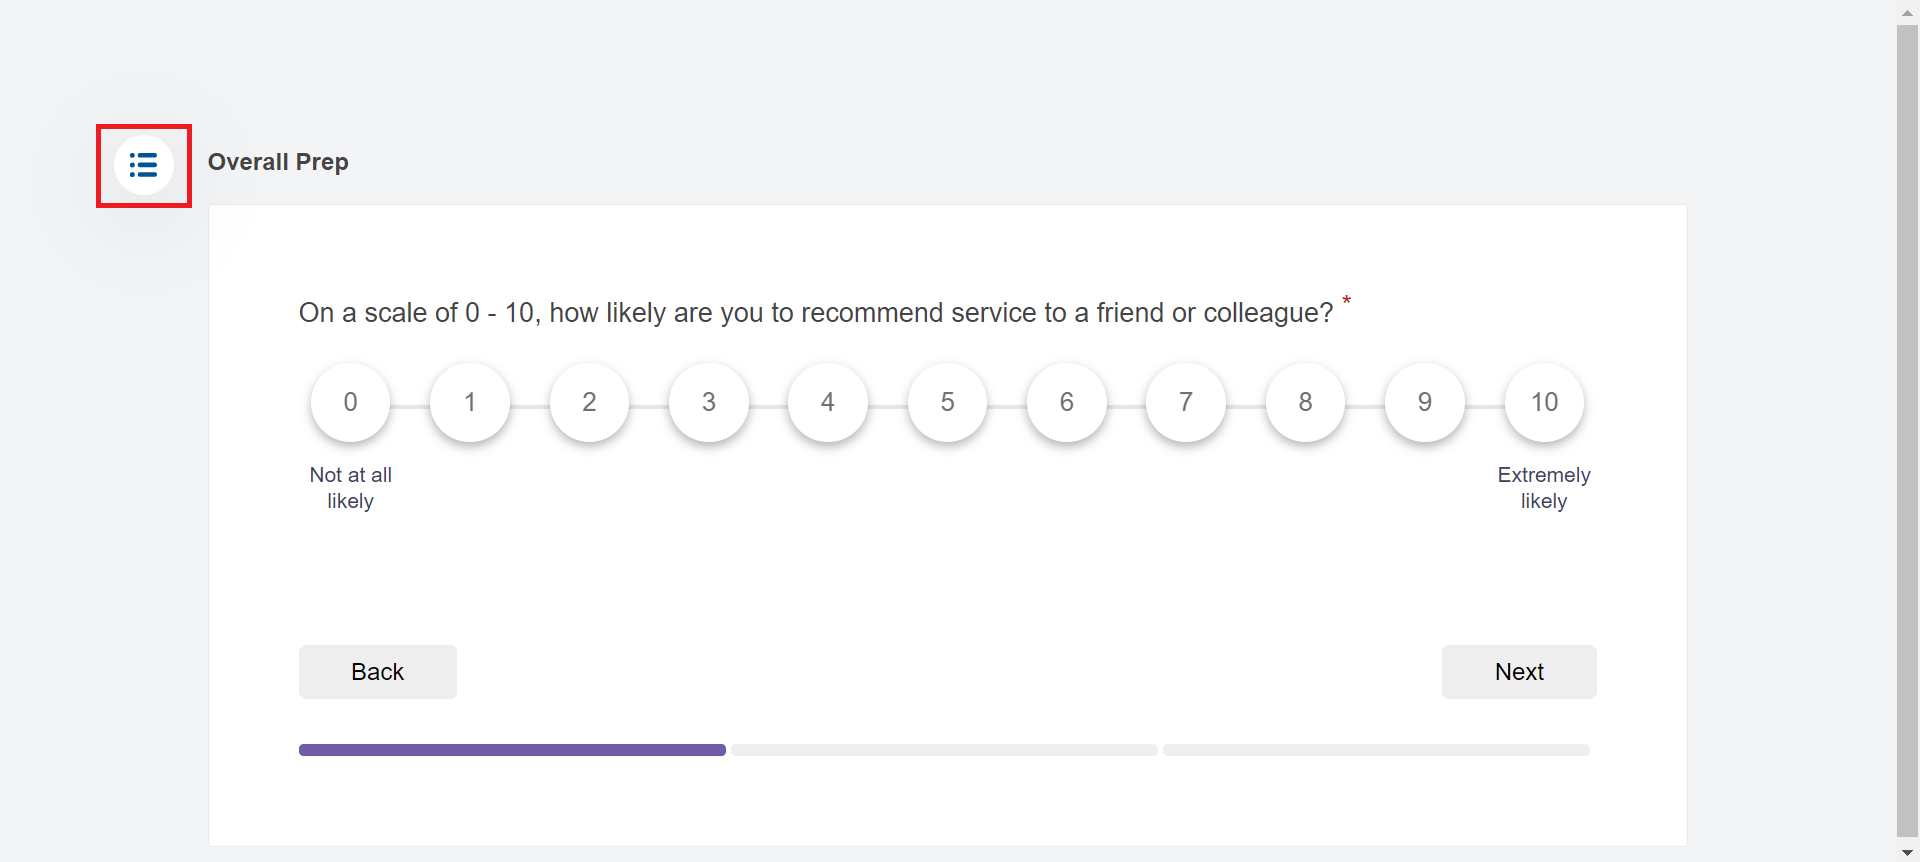The width and height of the screenshot is (1920, 862).
Task: Click the Back button
Action: point(378,672)
